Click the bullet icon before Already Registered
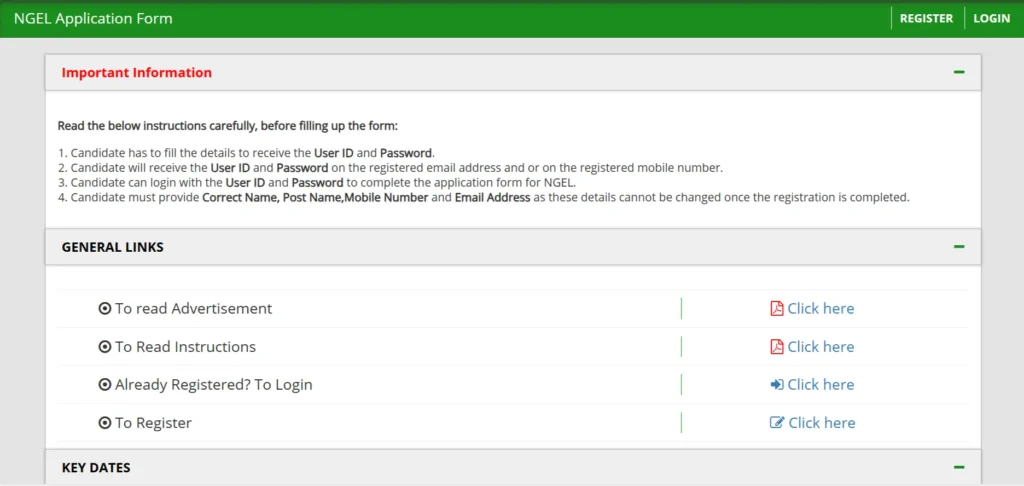 pyautogui.click(x=104, y=384)
